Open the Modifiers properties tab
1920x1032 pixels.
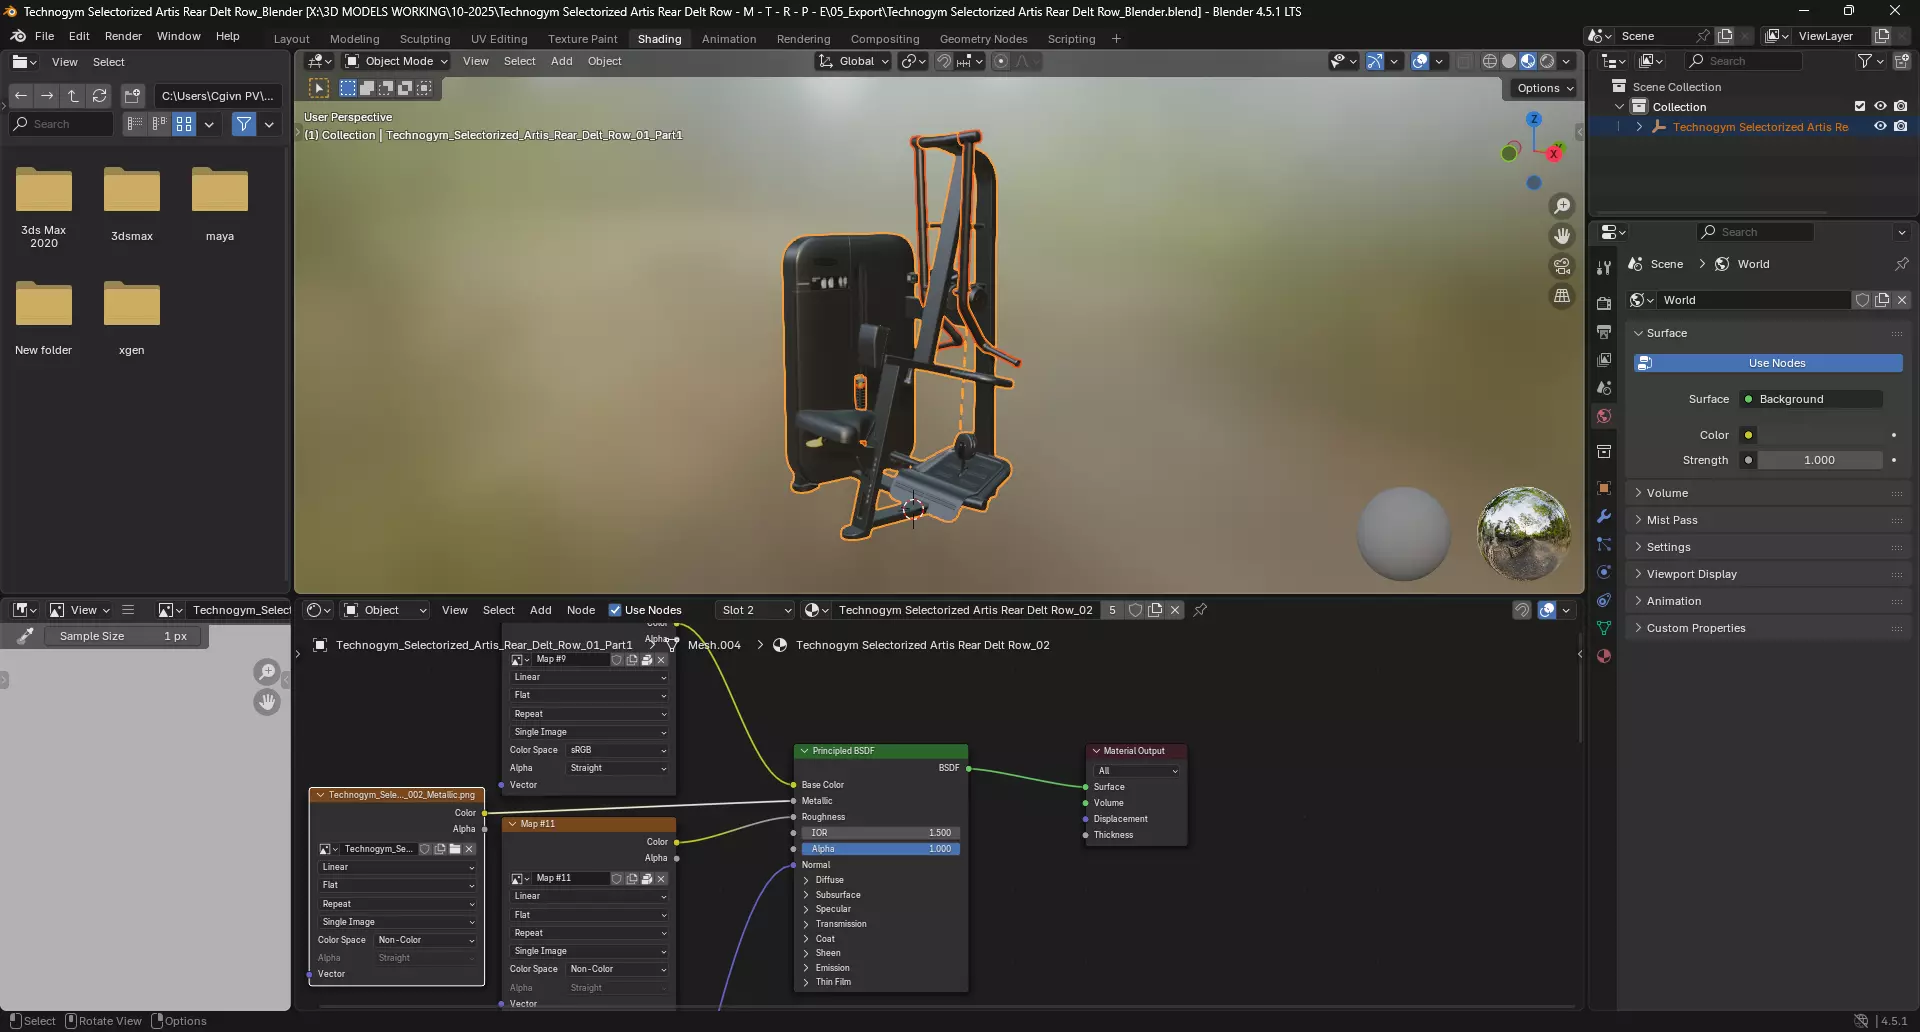tap(1604, 516)
